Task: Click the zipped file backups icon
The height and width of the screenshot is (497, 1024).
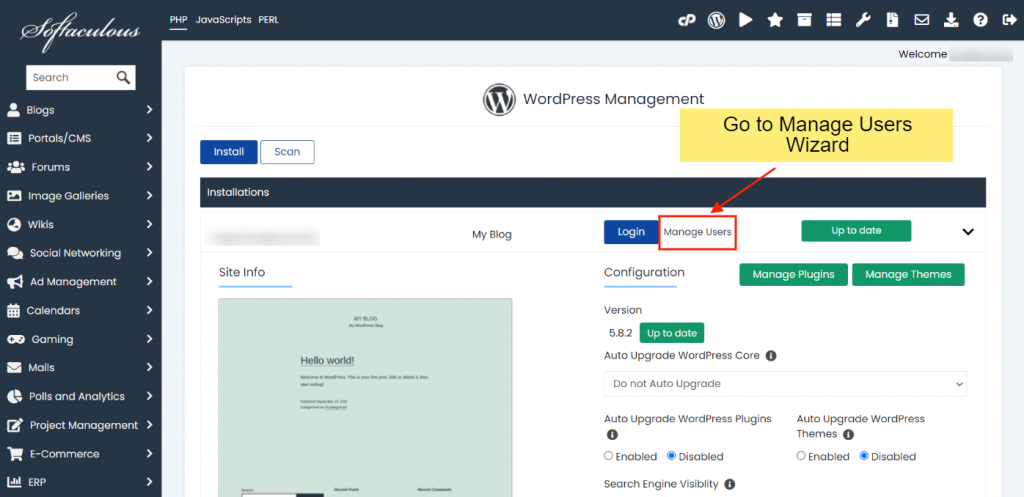Action: tap(892, 20)
